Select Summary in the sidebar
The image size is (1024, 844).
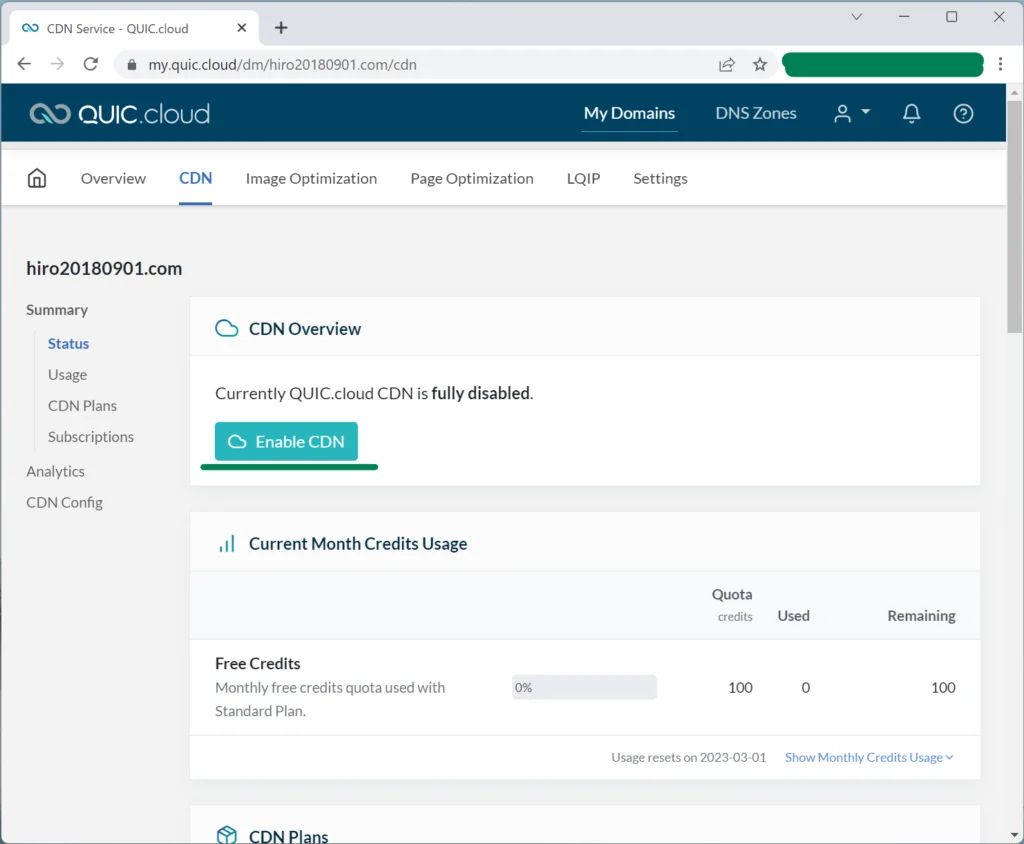point(57,310)
